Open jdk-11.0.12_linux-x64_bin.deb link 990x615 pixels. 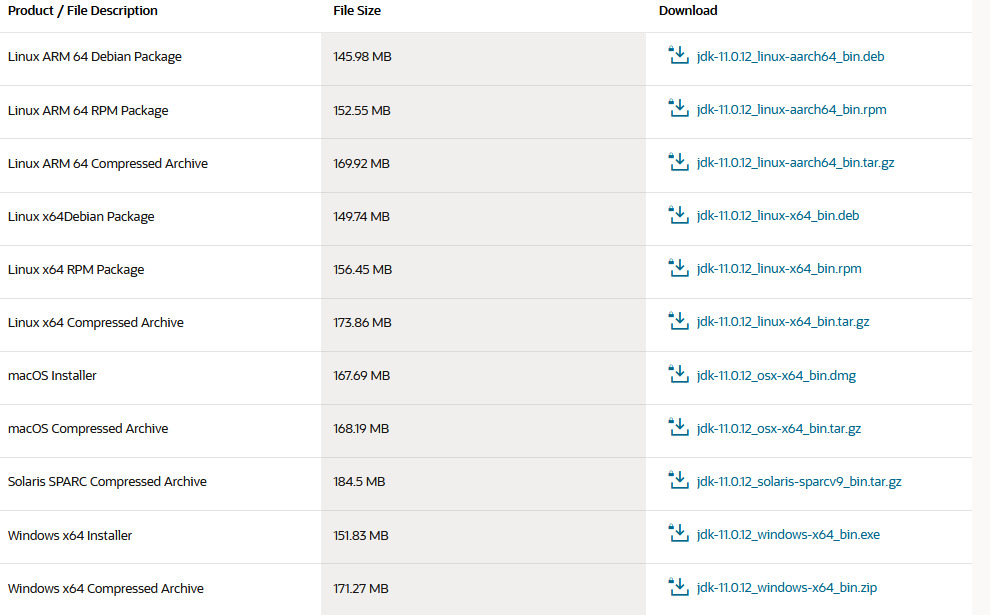[778, 215]
